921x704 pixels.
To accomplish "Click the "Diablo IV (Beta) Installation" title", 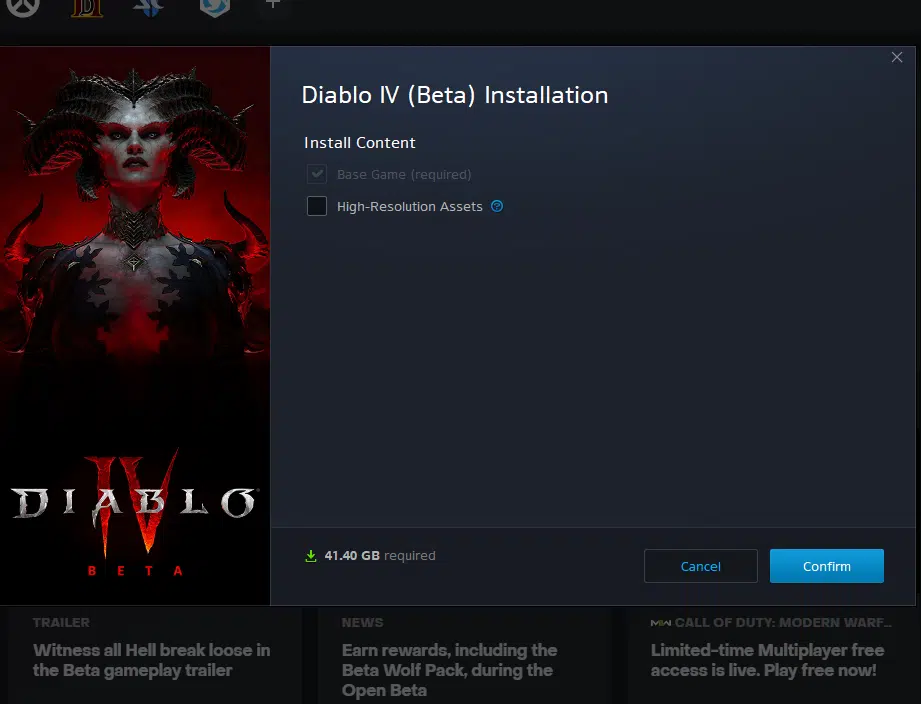I will point(455,95).
